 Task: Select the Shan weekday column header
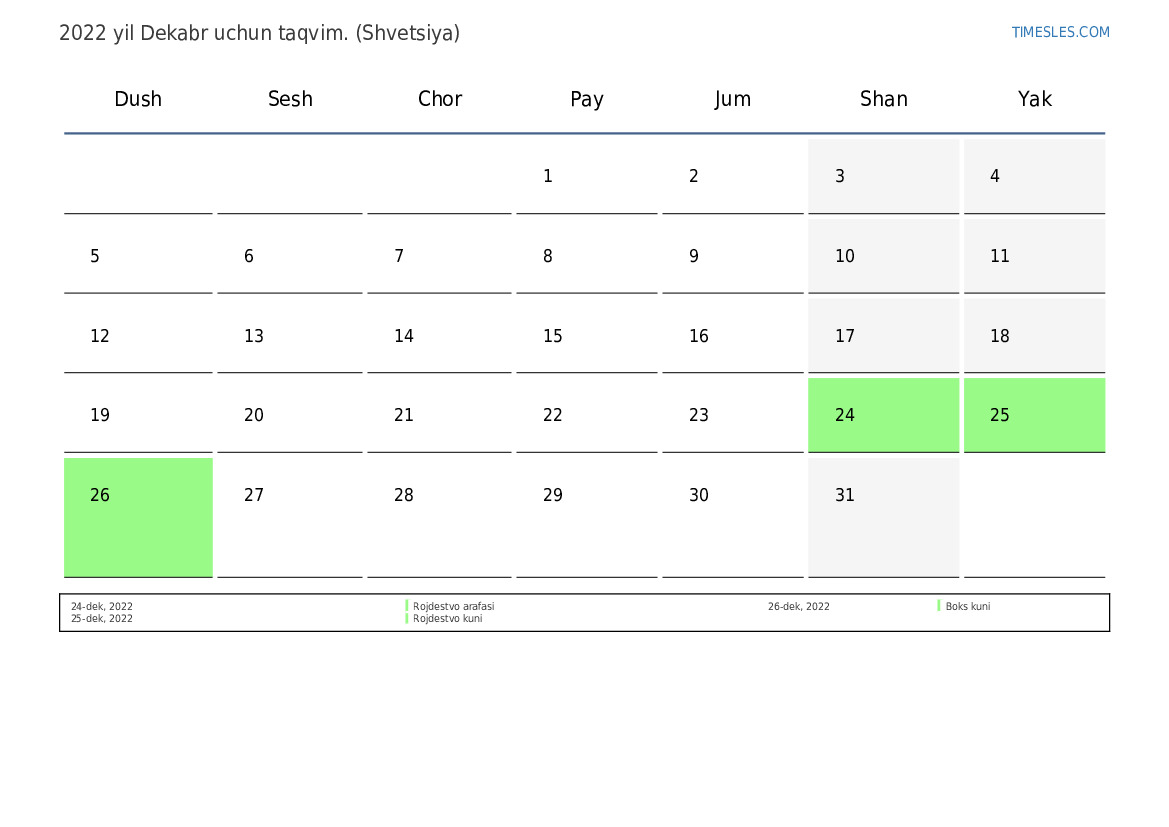click(883, 99)
